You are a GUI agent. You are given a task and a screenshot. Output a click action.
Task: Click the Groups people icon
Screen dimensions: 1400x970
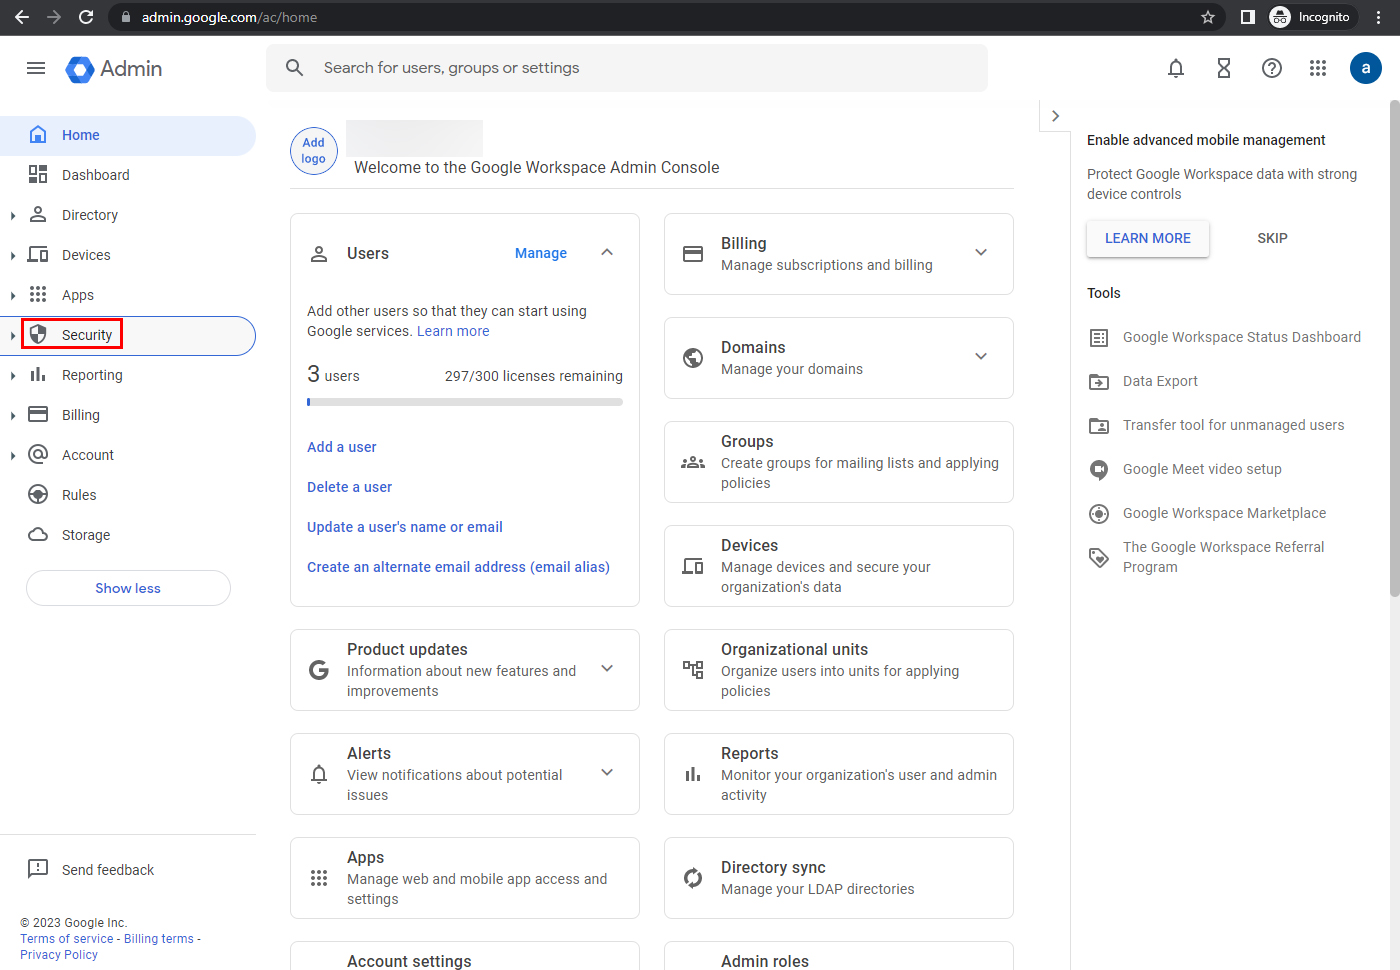[693, 462]
